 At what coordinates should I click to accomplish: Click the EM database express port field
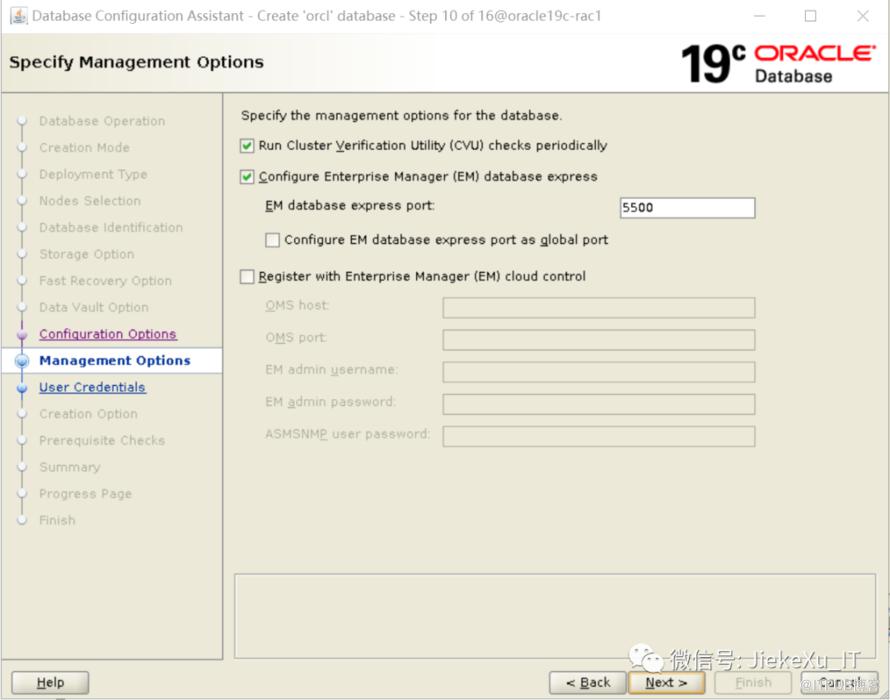(686, 208)
